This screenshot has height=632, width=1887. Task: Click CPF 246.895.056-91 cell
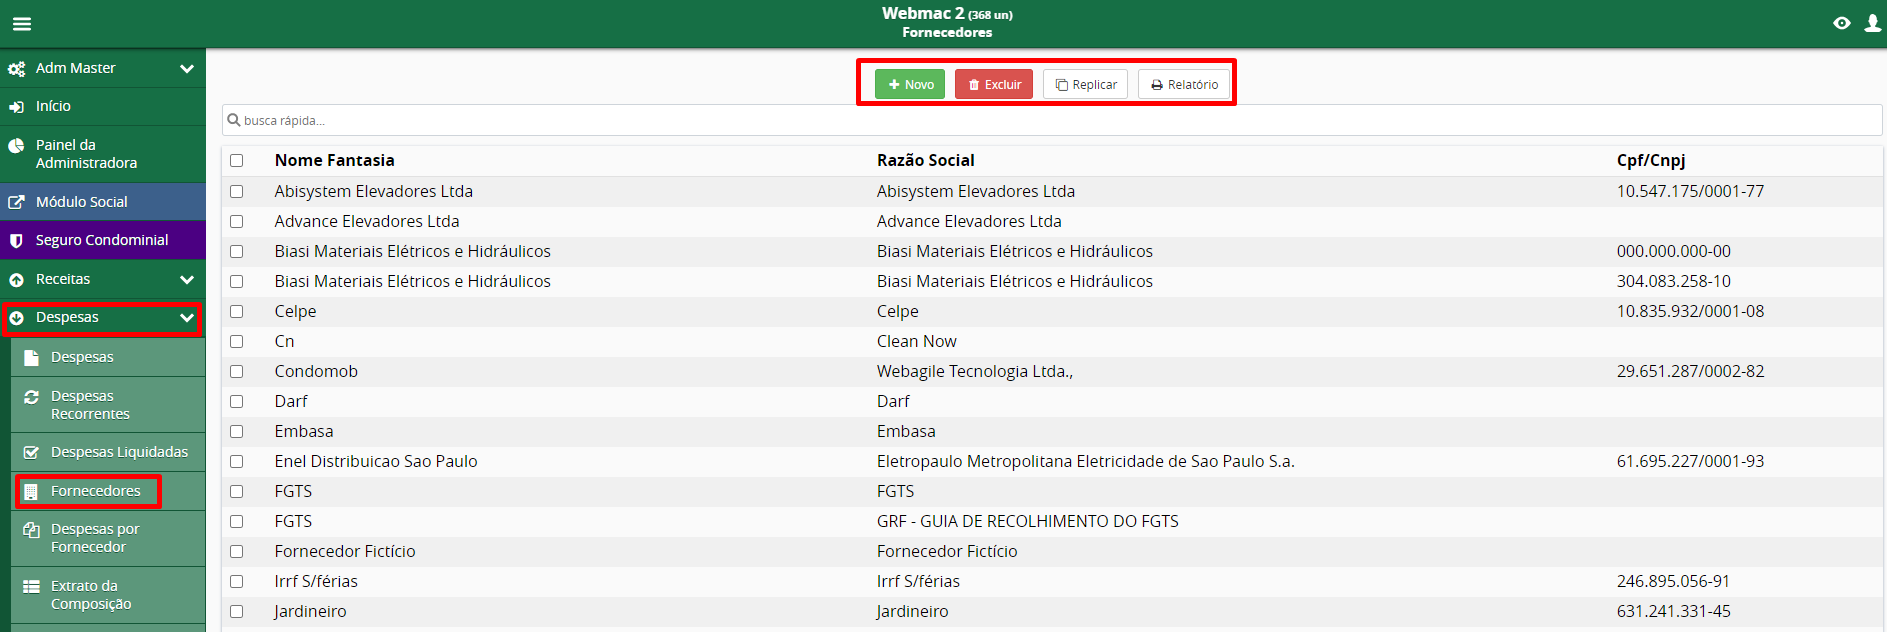click(1673, 581)
